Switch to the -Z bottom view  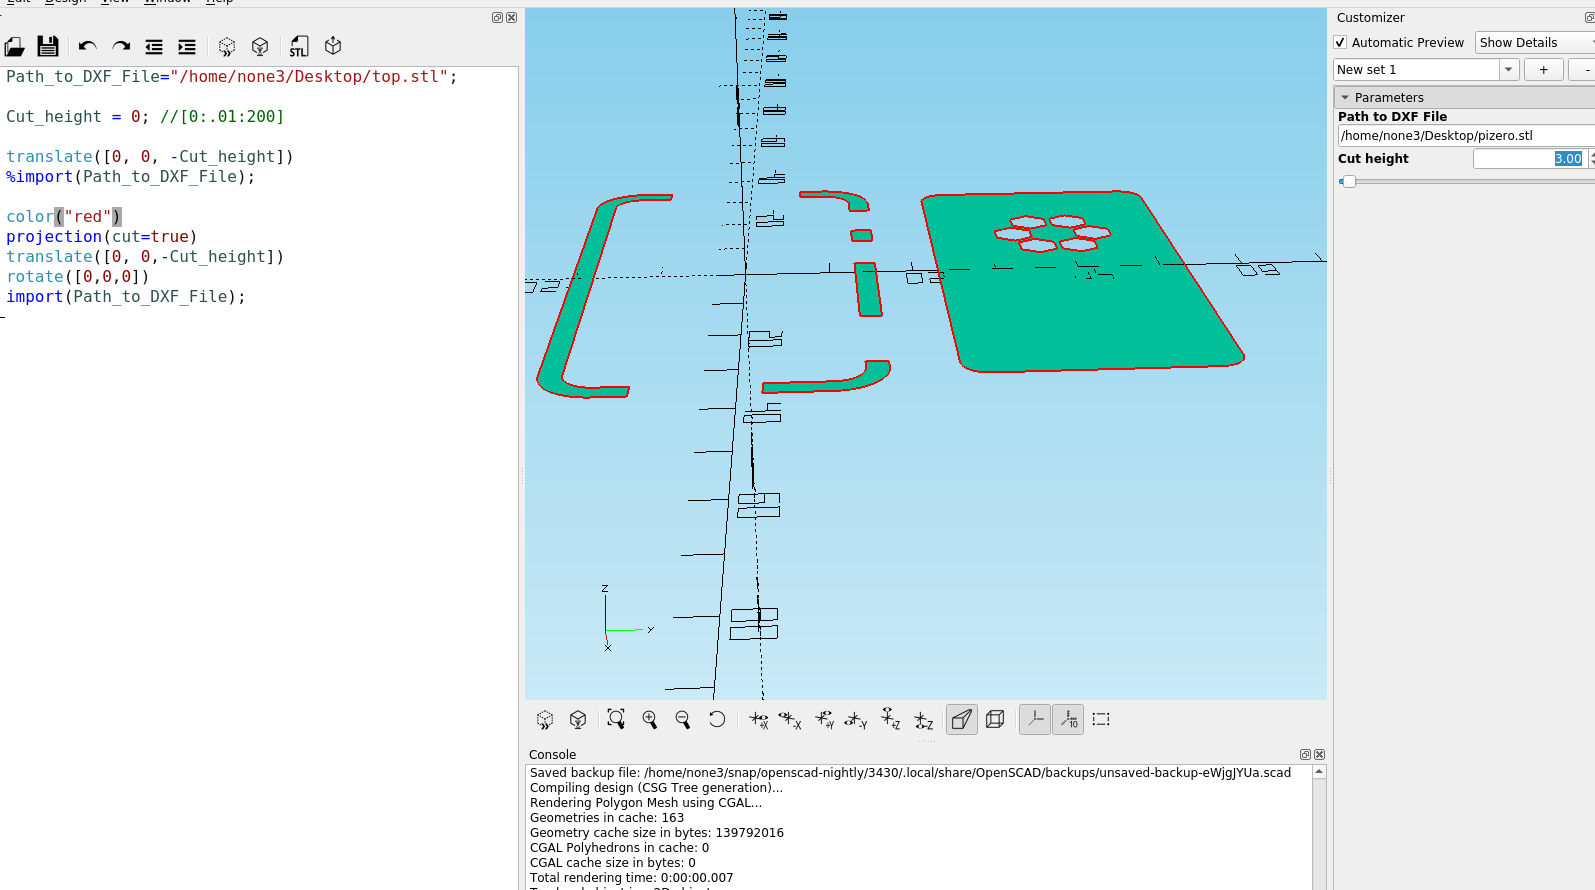[923, 719]
